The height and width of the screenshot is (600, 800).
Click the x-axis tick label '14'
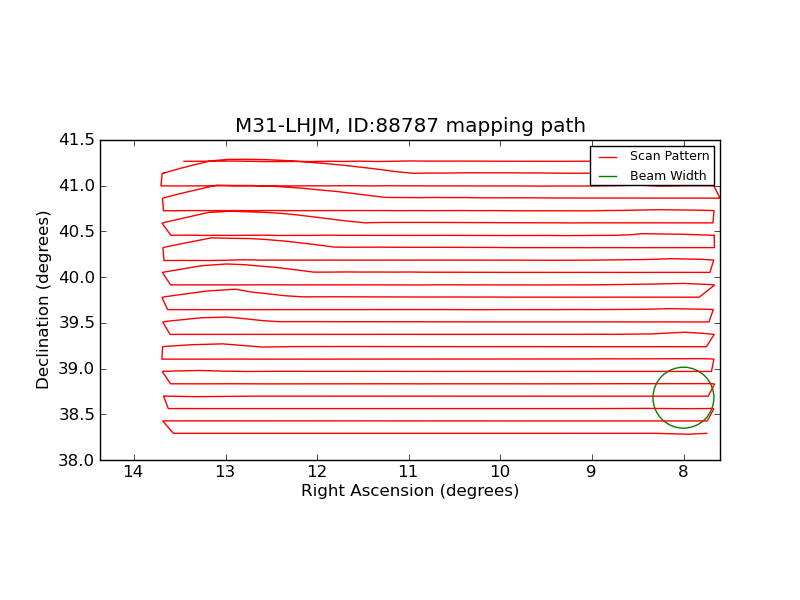(134, 471)
